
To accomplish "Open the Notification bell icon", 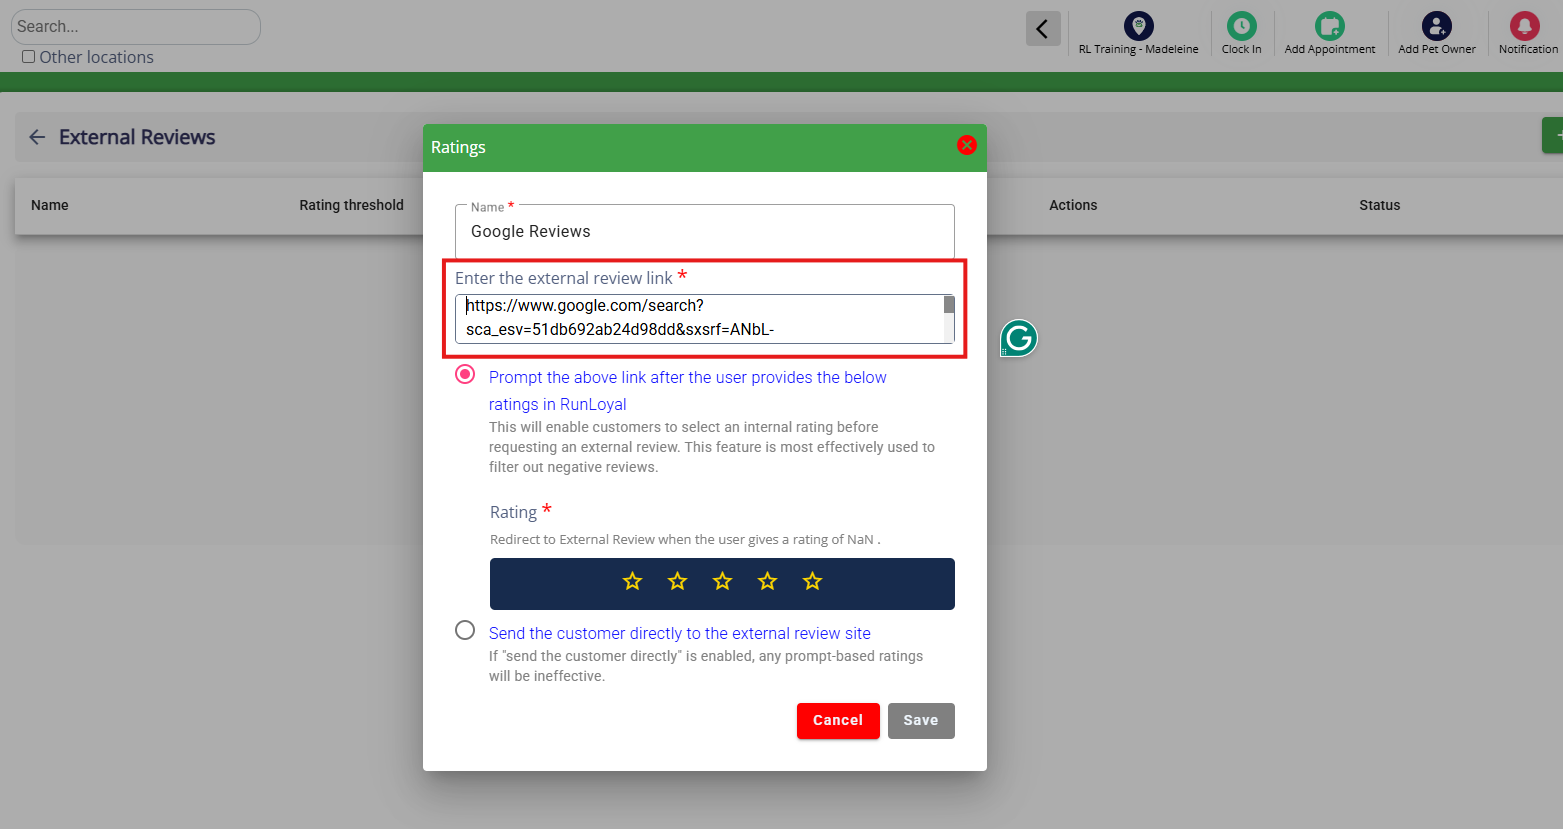I will click(1525, 25).
